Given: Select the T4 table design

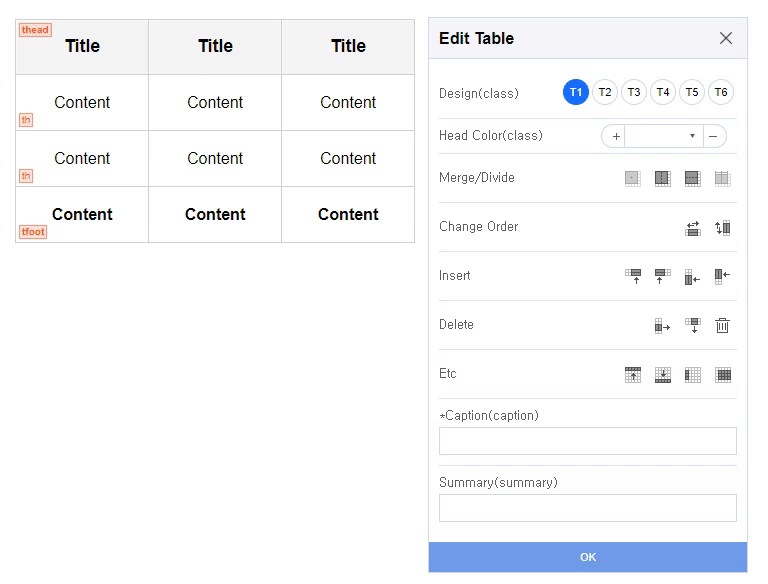Looking at the screenshot, I should [x=663, y=93].
